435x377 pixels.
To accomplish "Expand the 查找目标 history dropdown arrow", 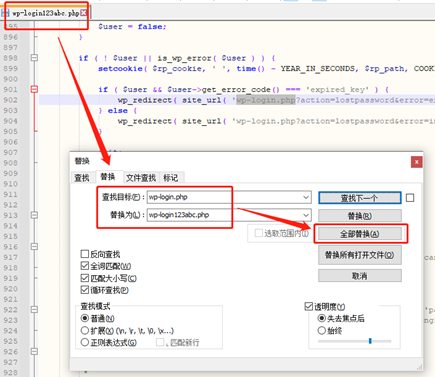I will tap(306, 197).
